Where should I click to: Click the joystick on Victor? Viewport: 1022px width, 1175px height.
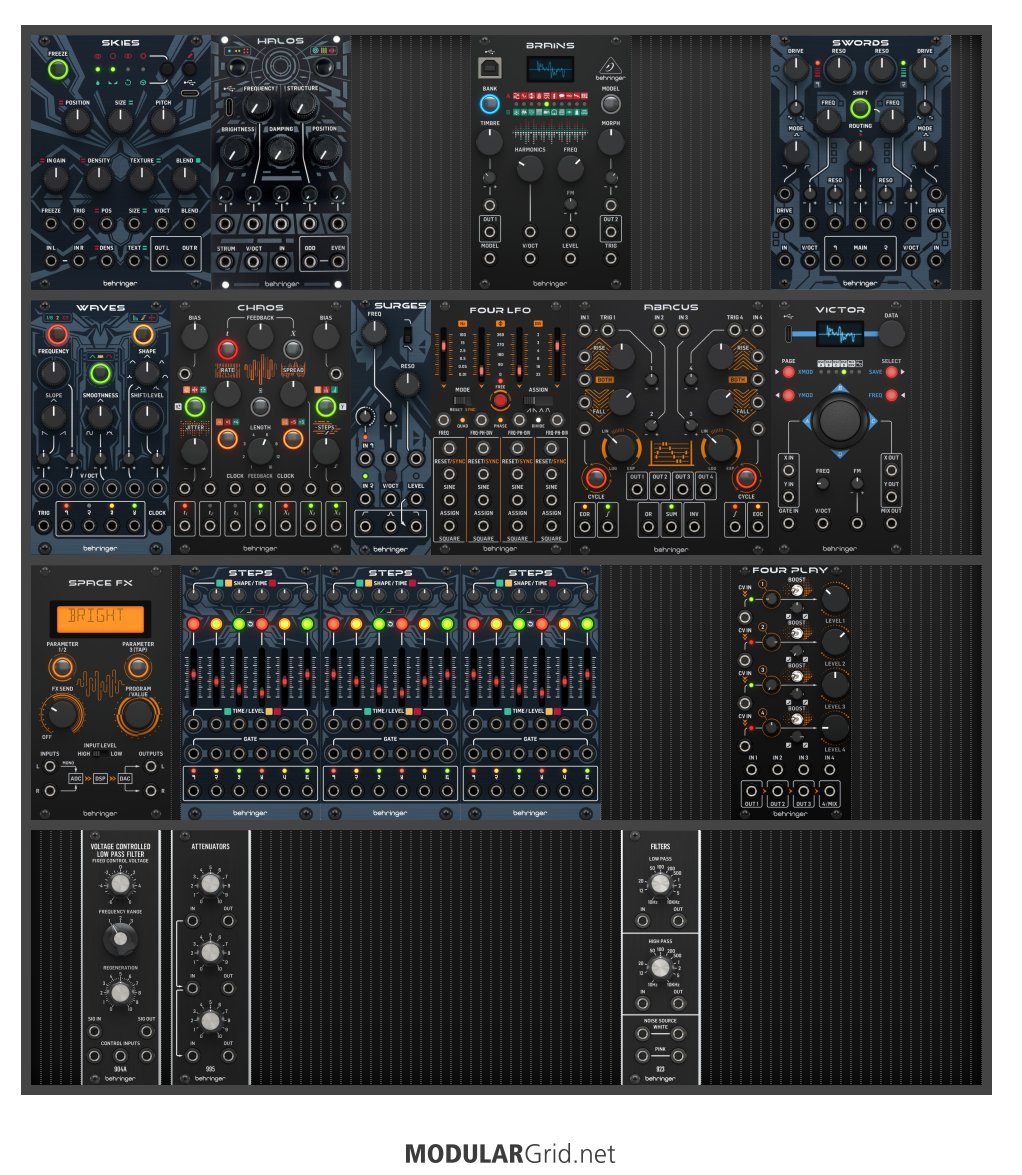[839, 420]
